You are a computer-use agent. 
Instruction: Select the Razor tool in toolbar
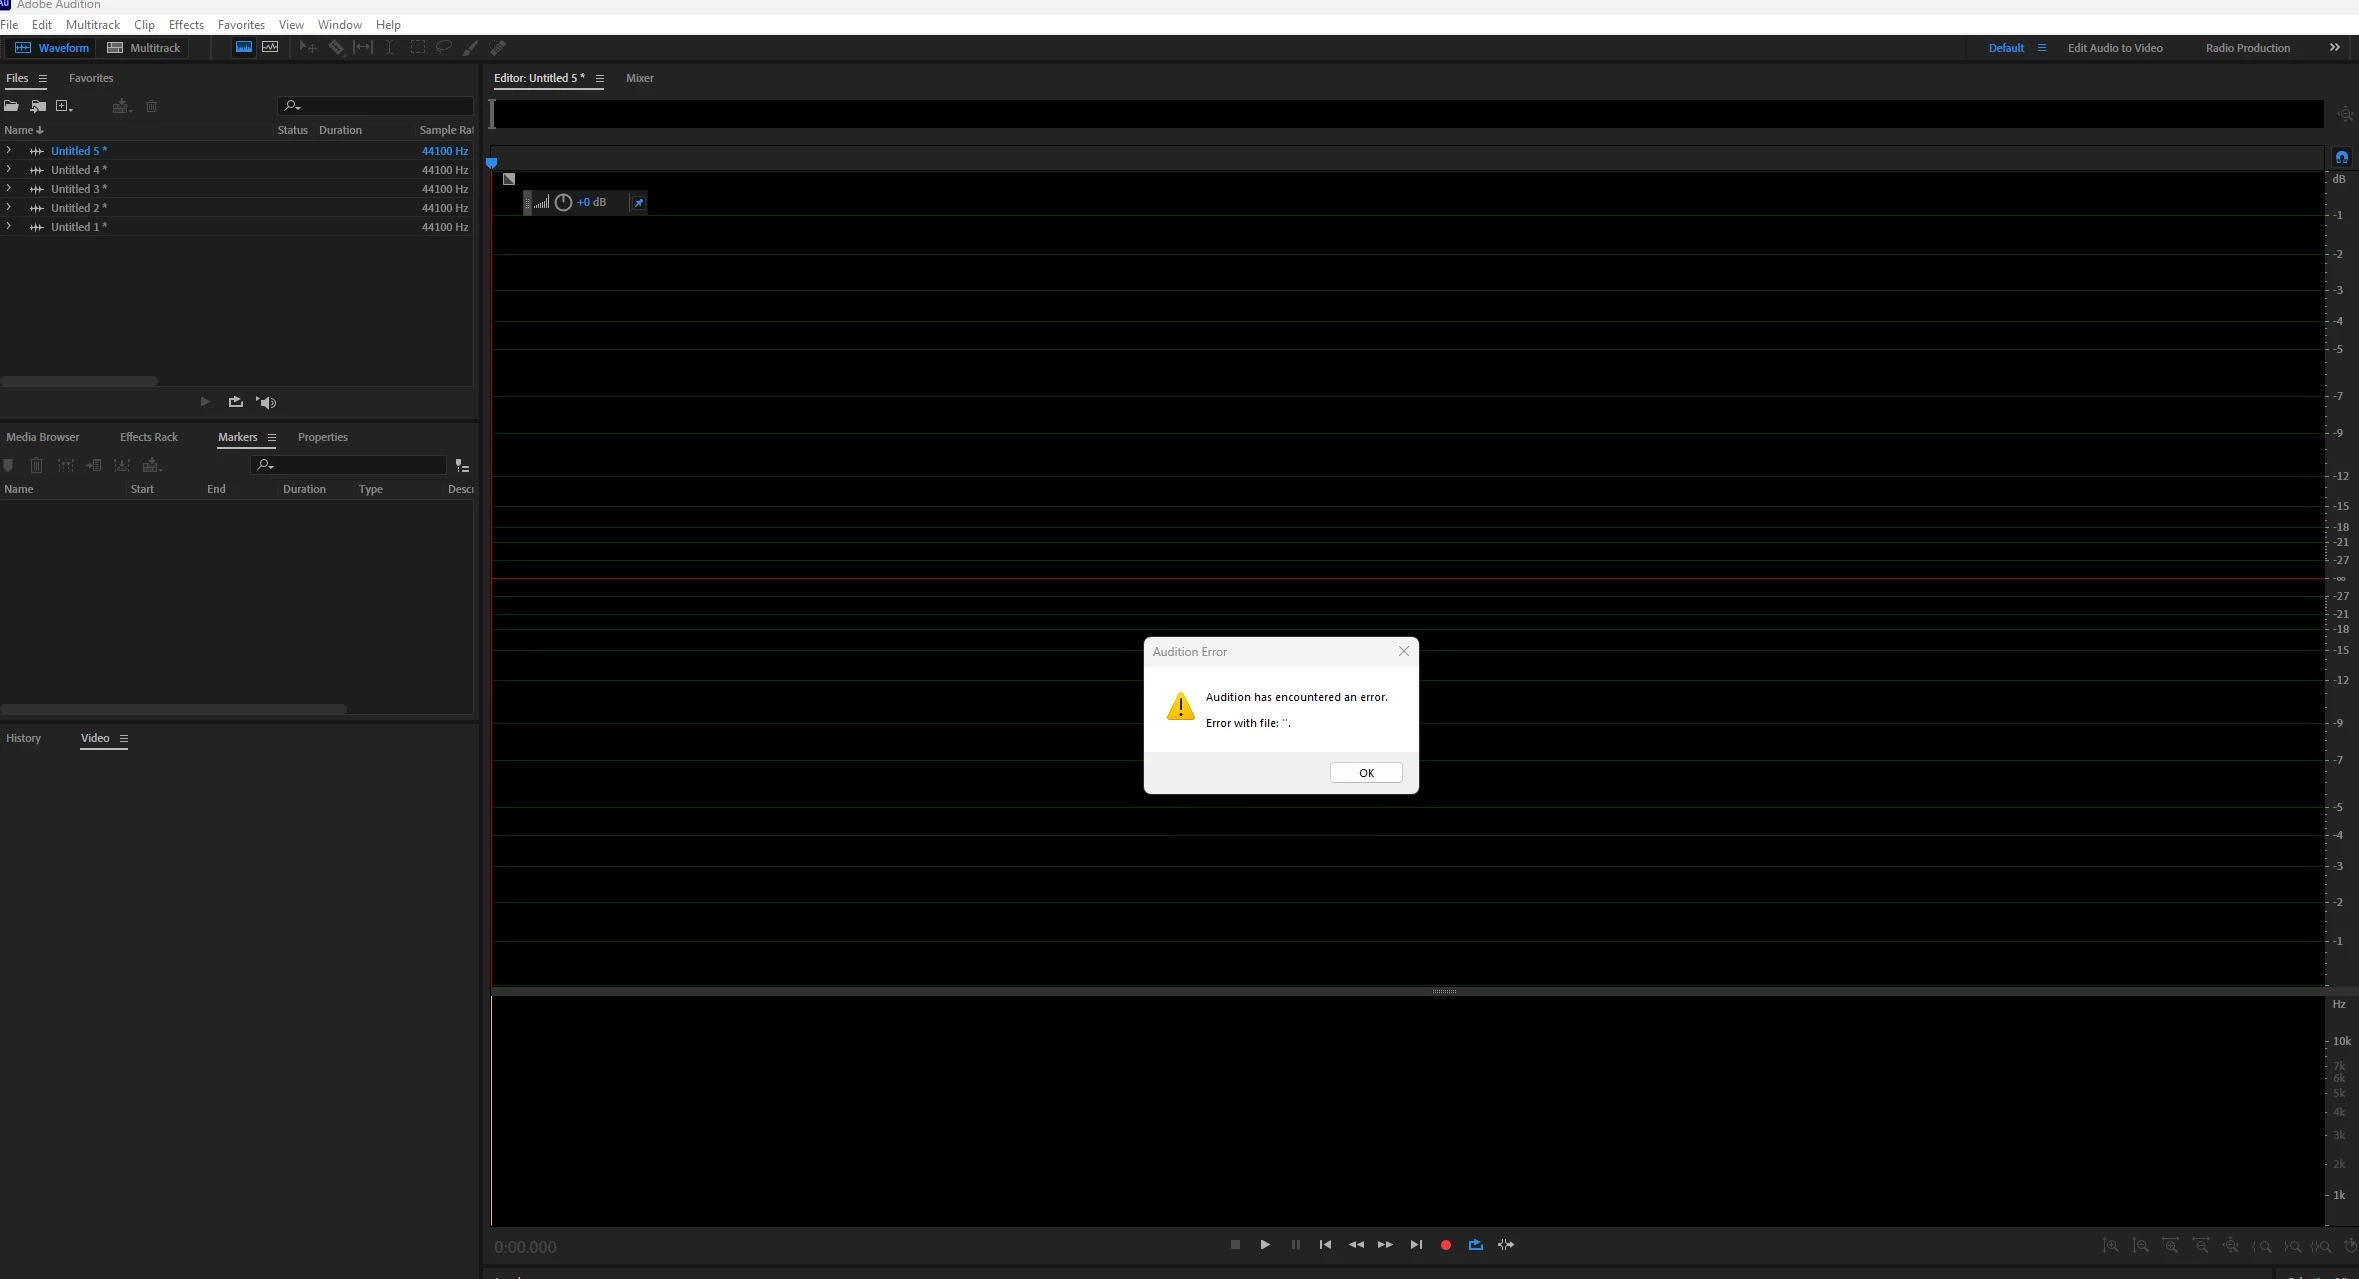[x=336, y=47]
